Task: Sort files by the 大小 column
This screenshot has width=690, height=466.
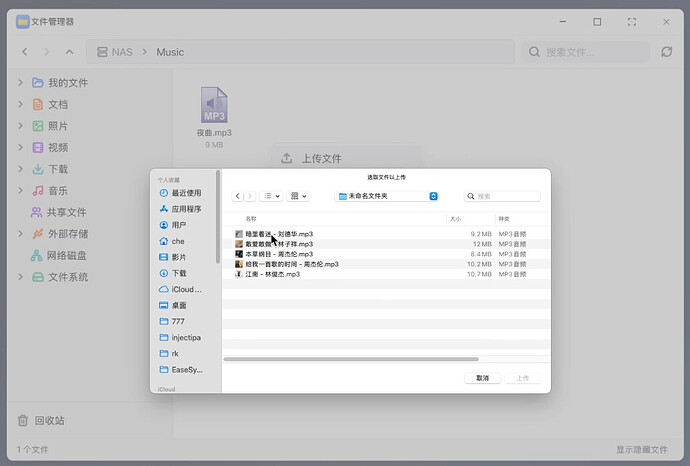Action: pos(455,218)
